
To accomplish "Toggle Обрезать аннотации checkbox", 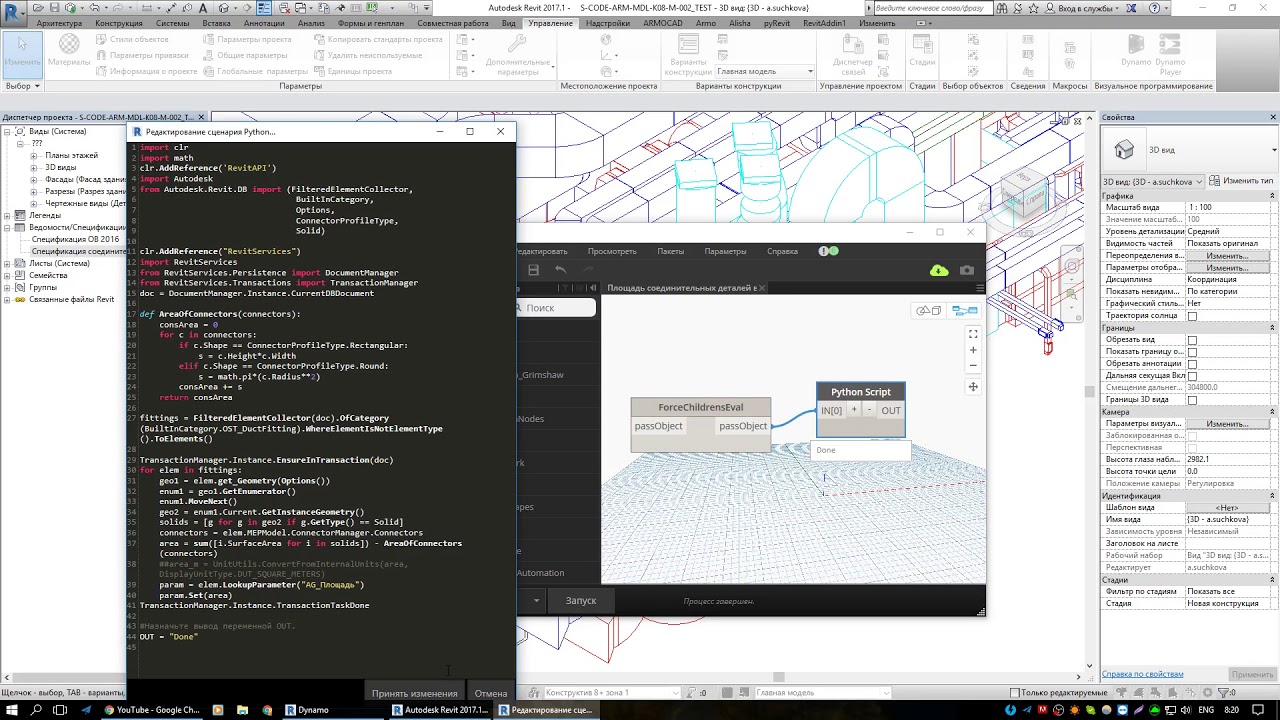I will (1192, 364).
